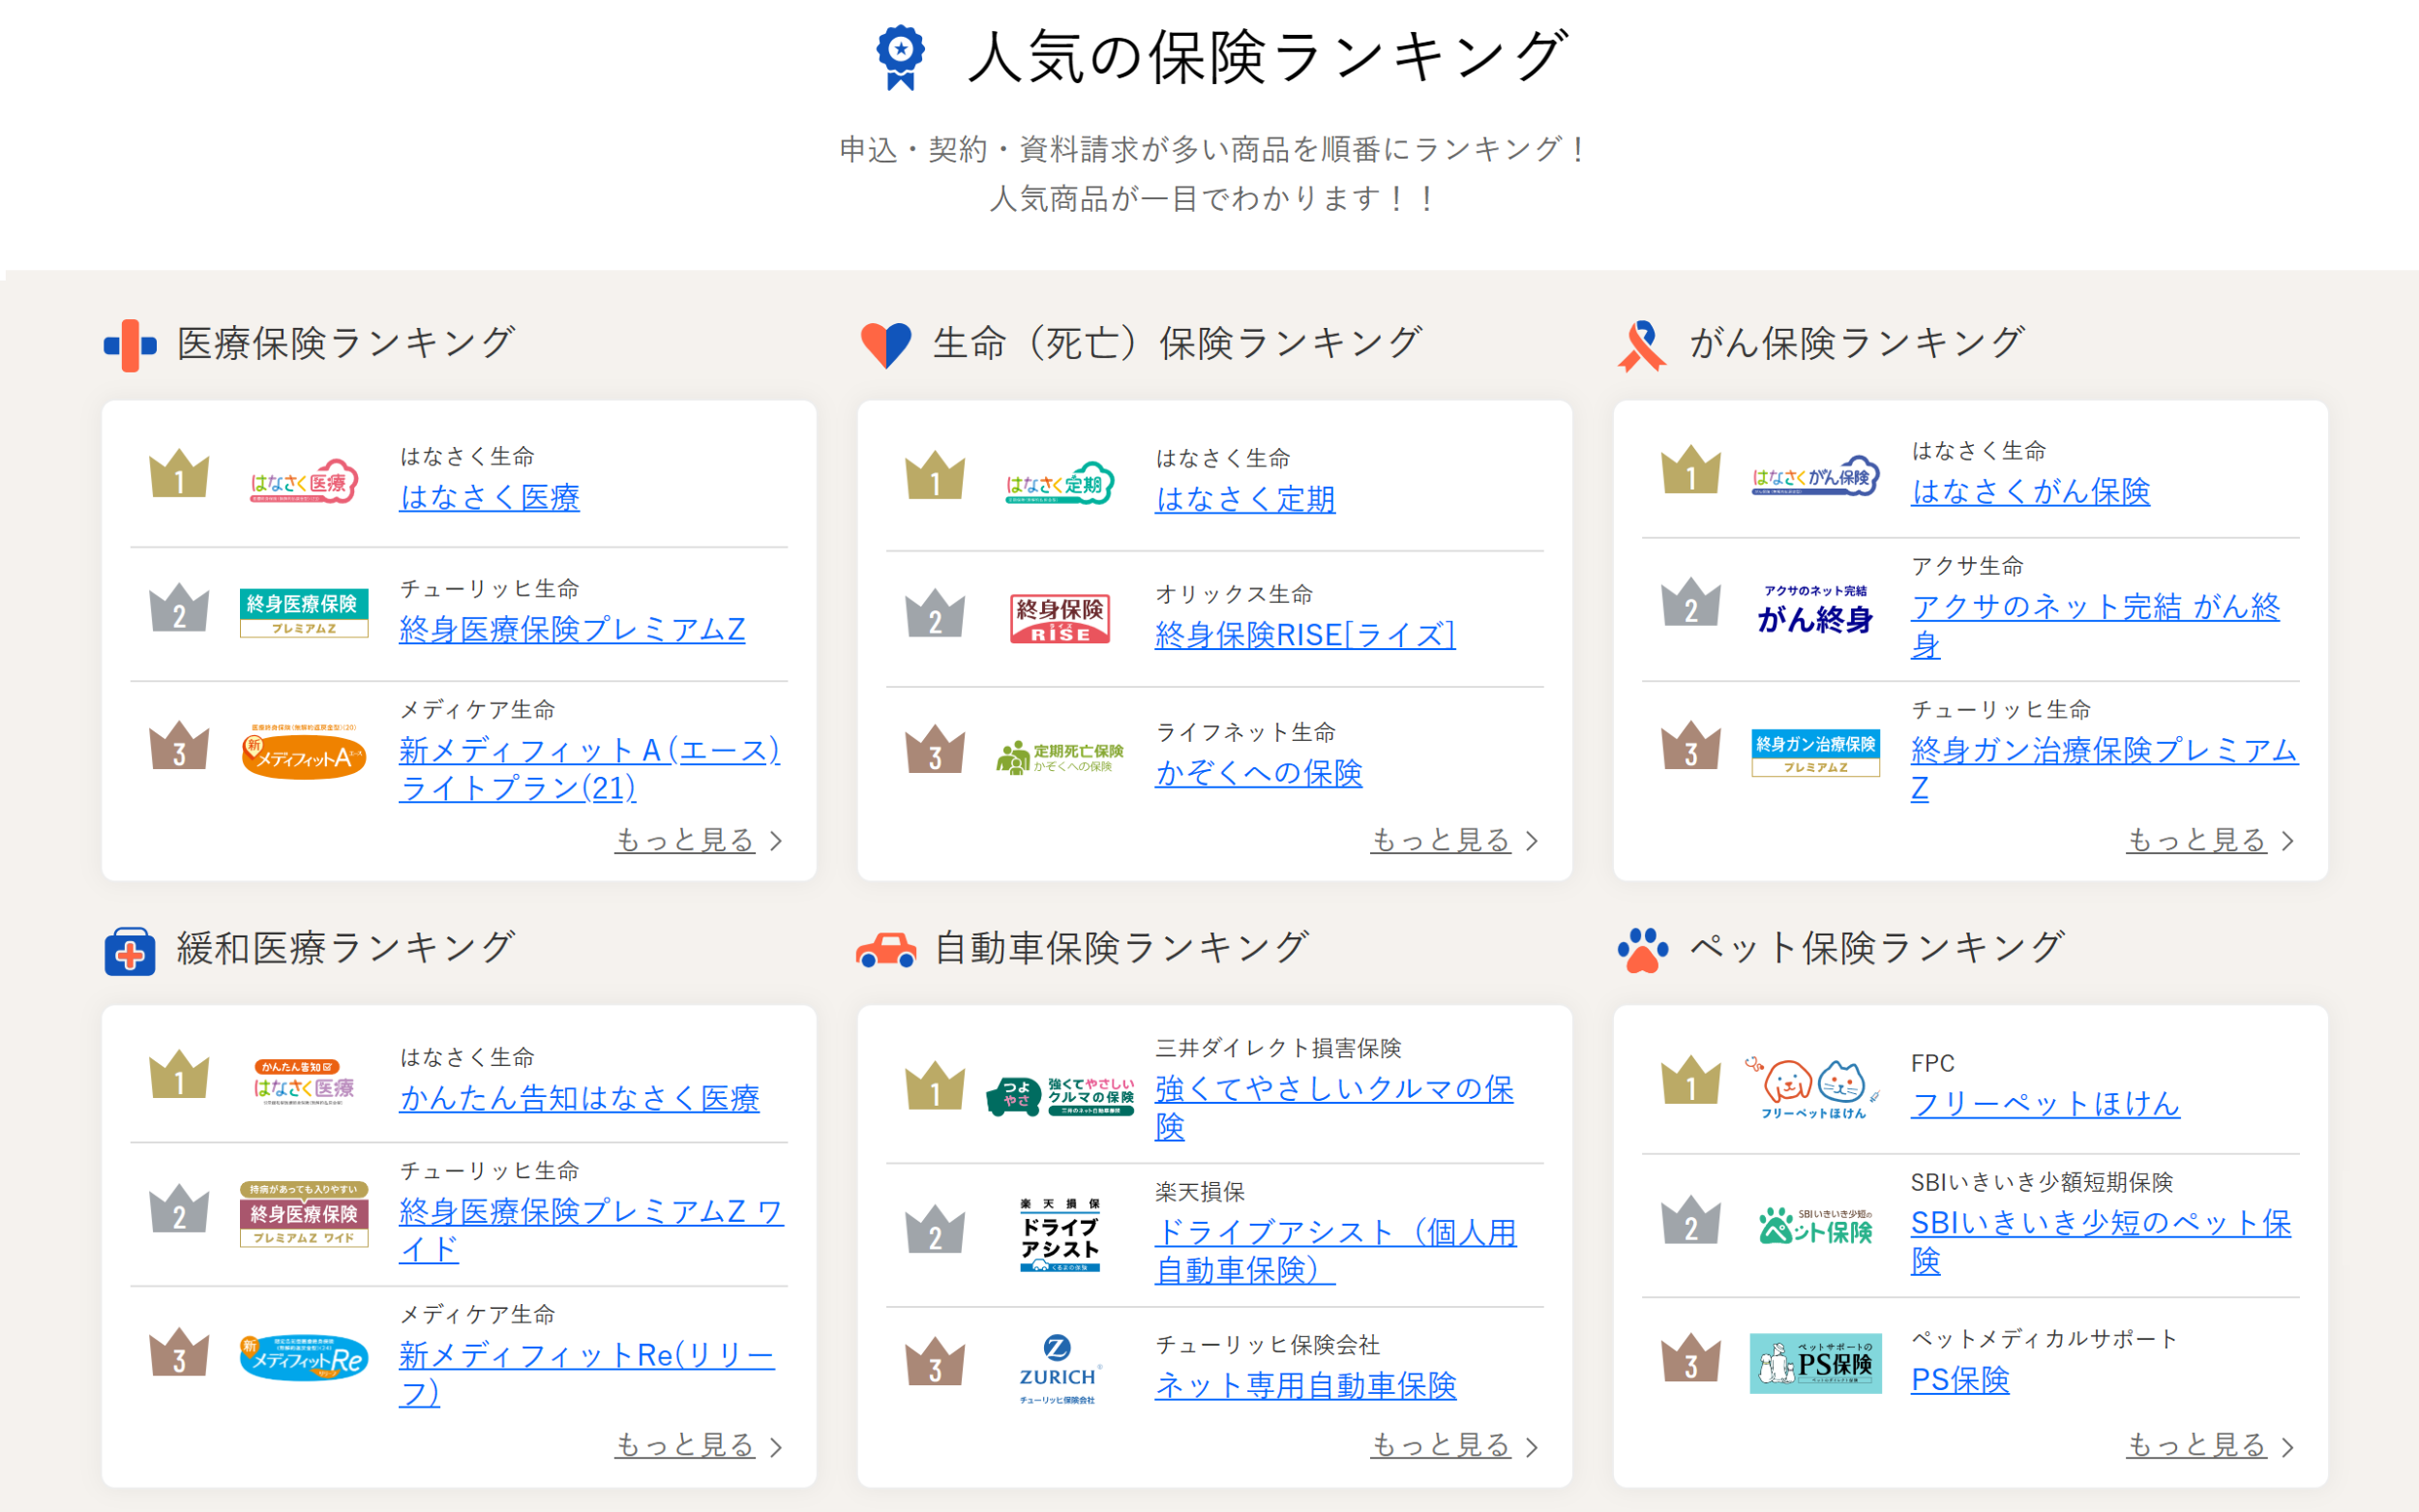2419x1512 pixels.
Task: Click the blue award ribbon icon beside page title
Action: [x=900, y=57]
